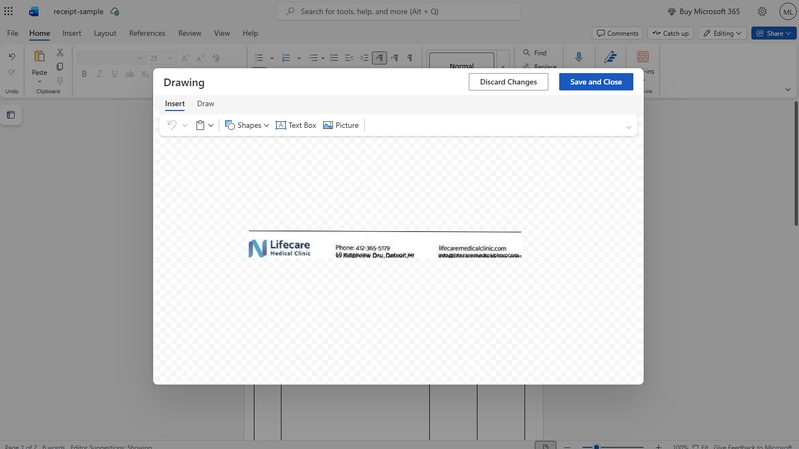This screenshot has height=449, width=799.
Task: Switch to the Layout ribbon tab
Action: click(x=105, y=33)
